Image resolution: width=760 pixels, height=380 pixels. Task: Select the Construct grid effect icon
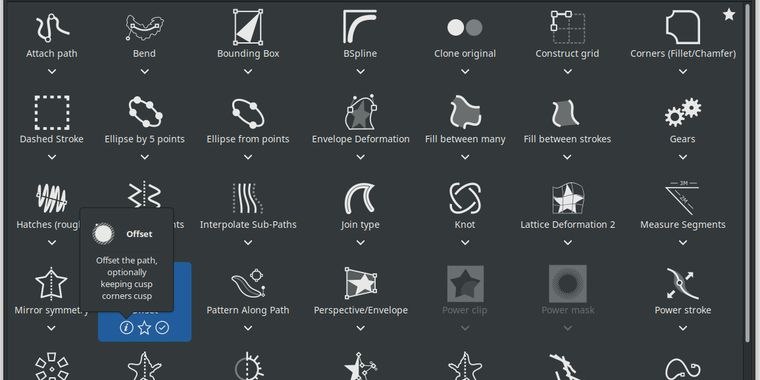click(x=568, y=28)
